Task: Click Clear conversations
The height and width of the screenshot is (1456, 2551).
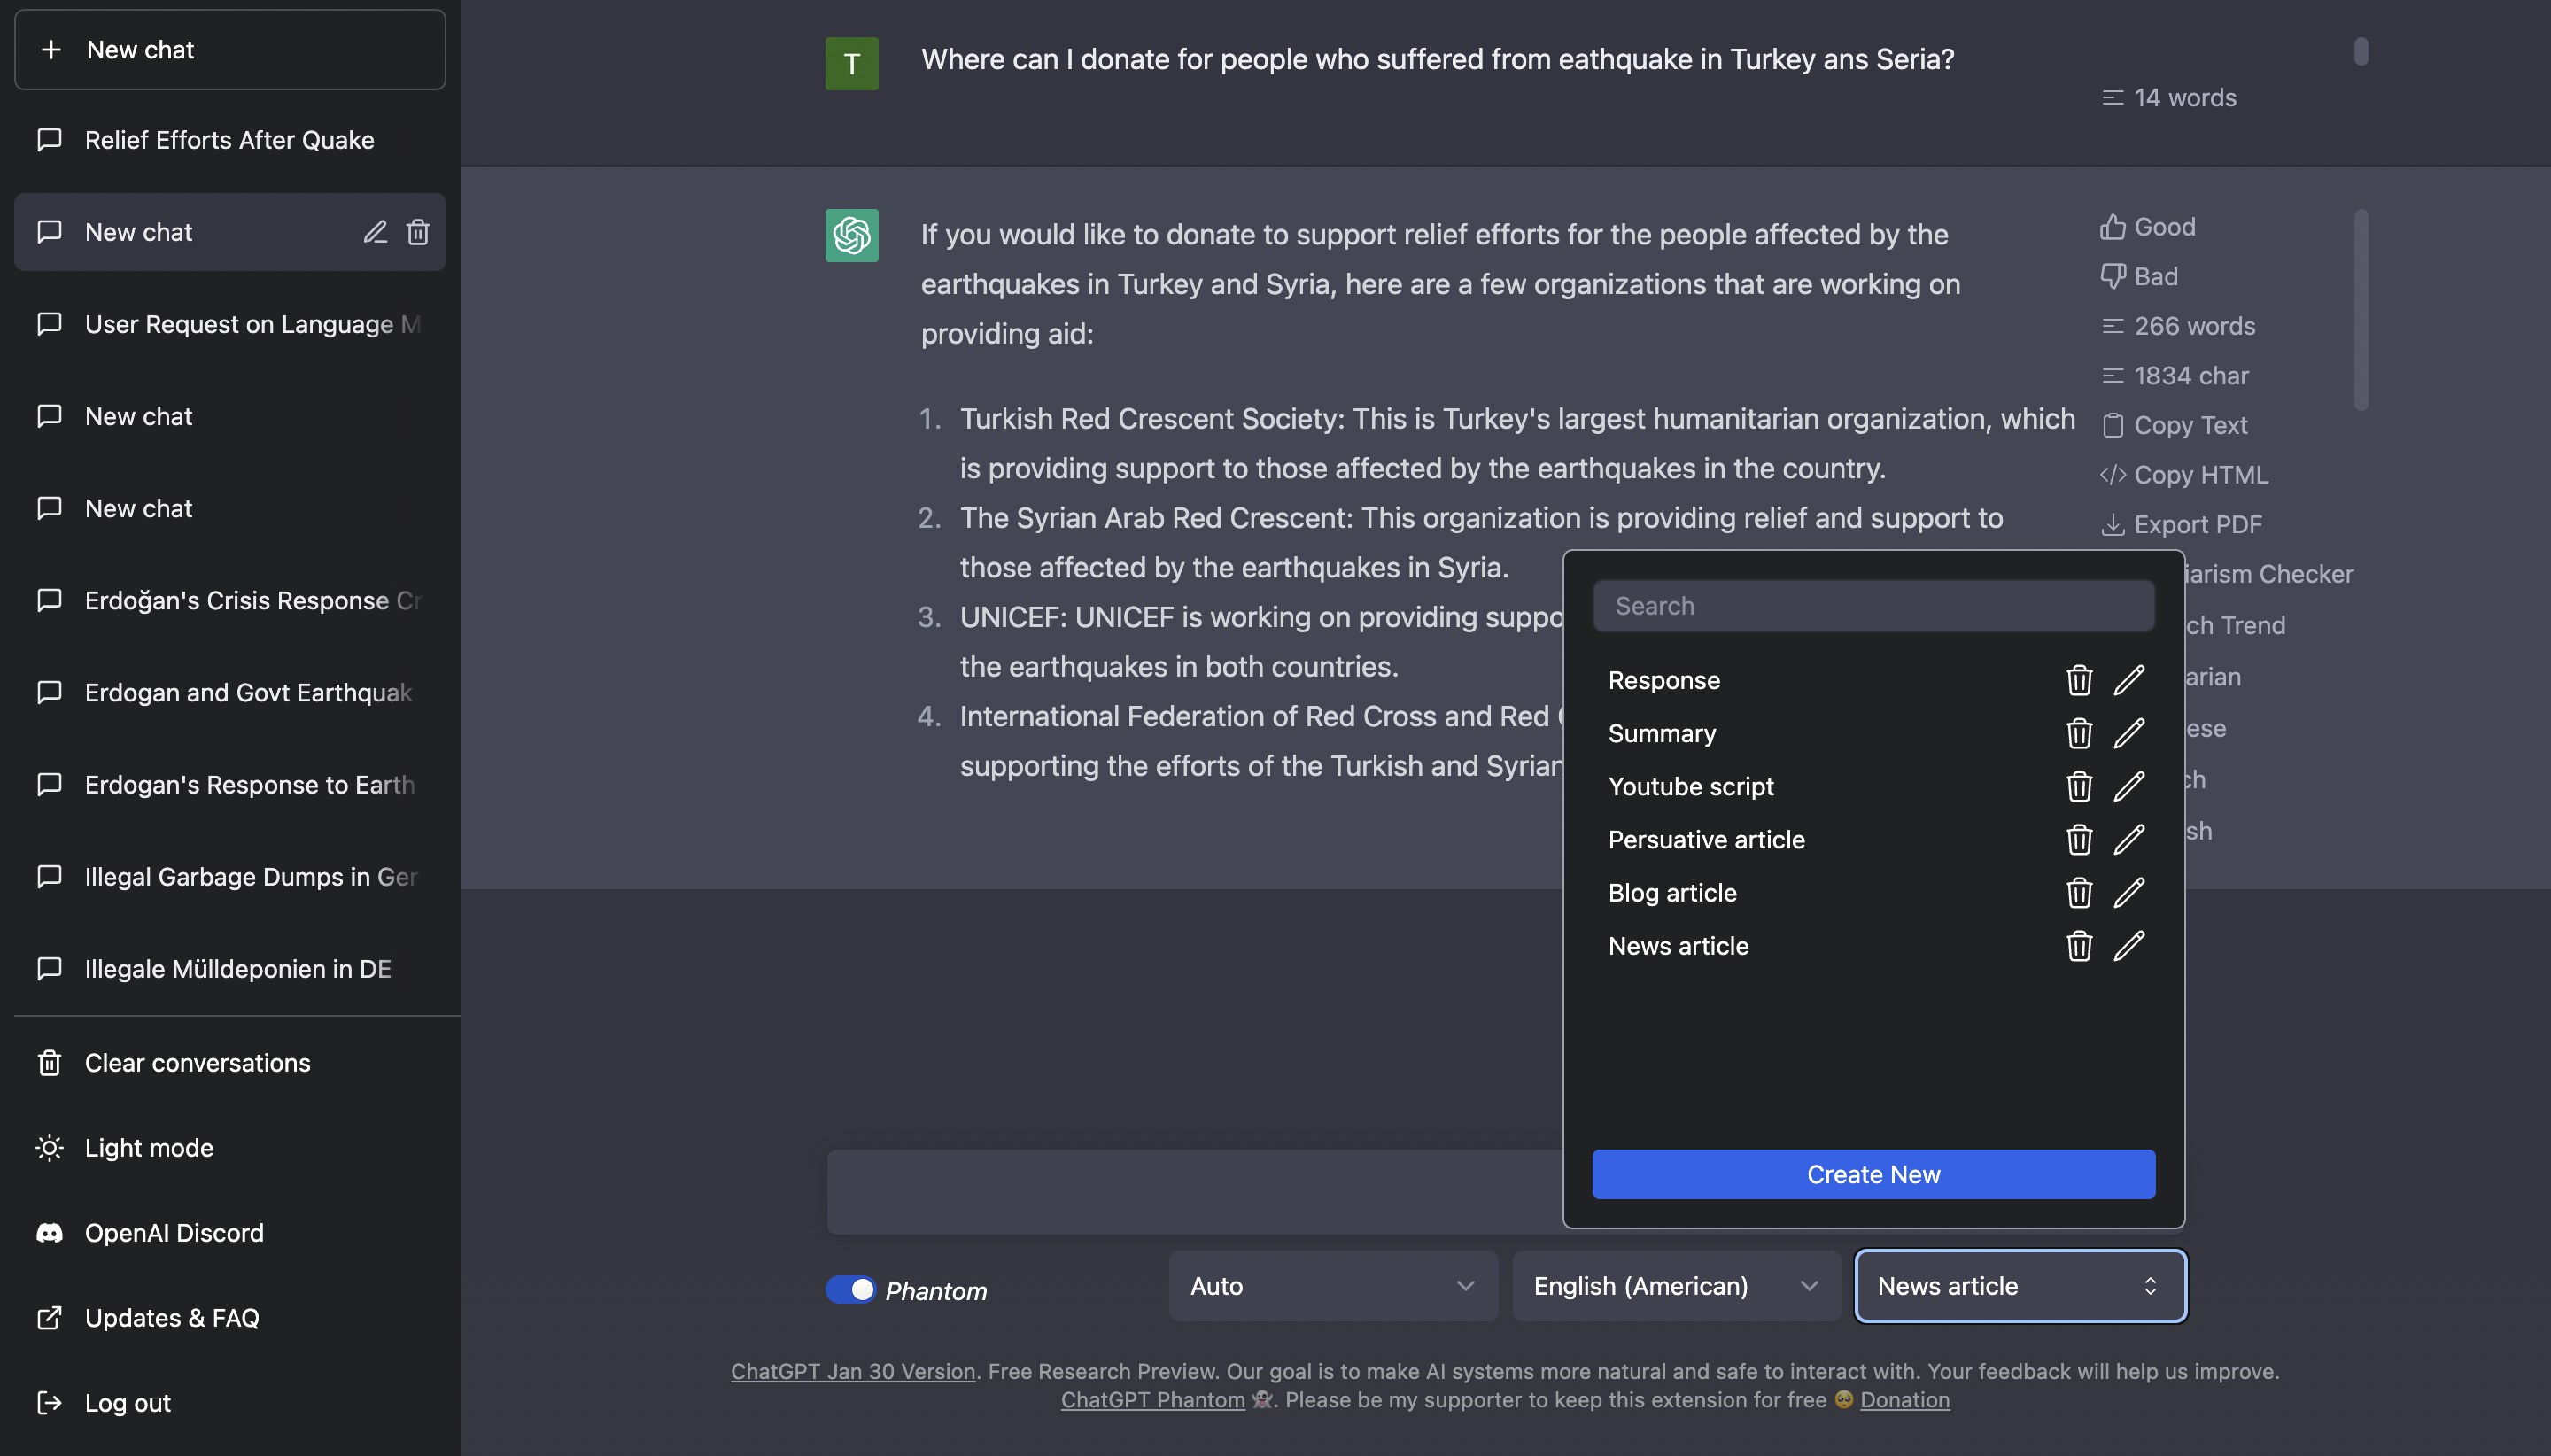Action: coord(230,1062)
